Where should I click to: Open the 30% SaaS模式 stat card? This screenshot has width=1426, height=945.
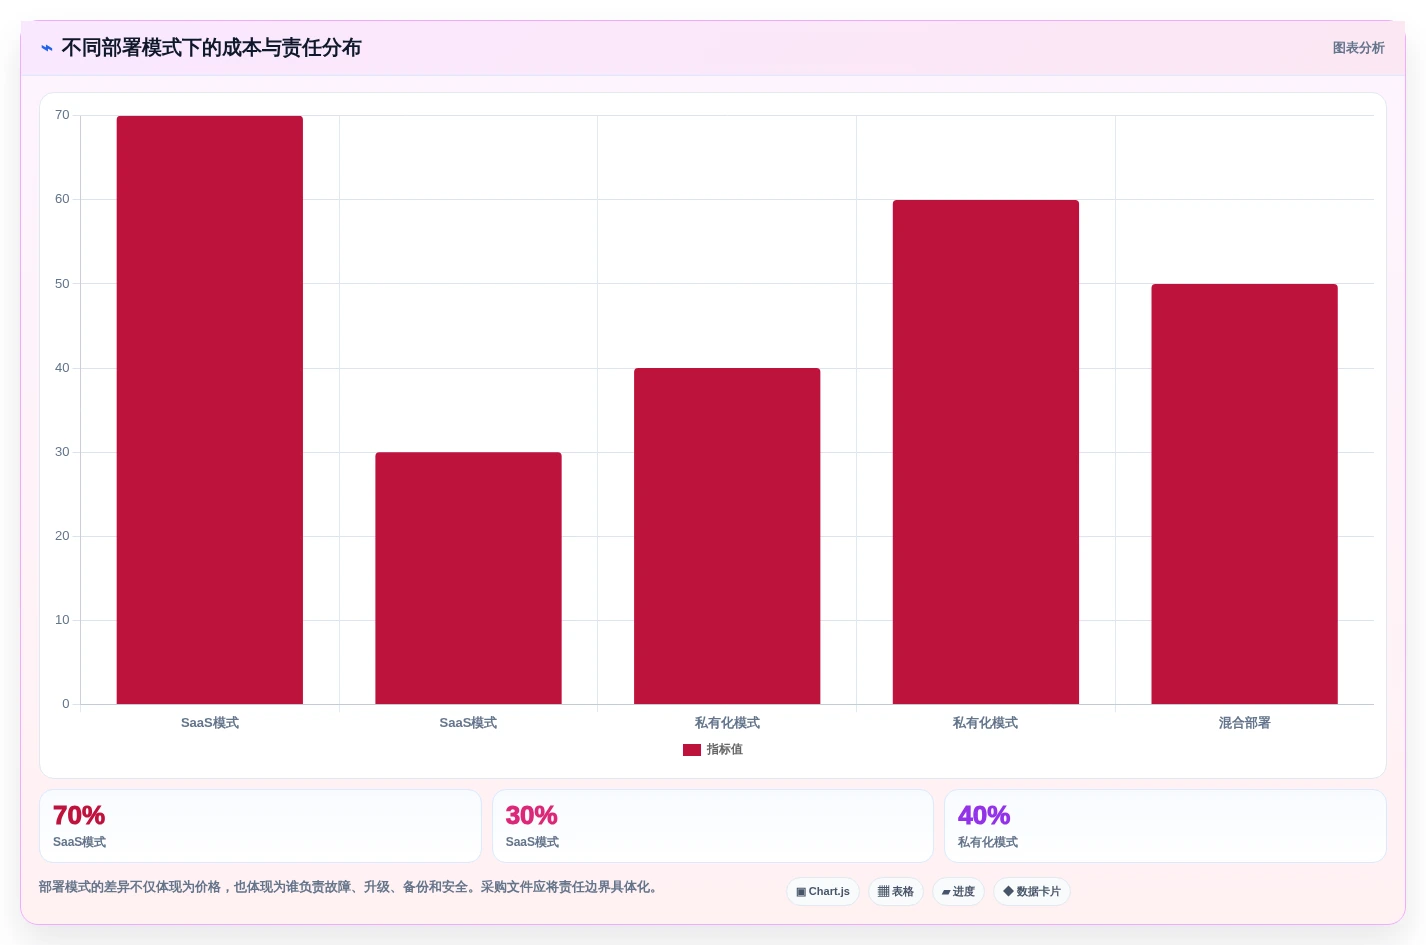tap(713, 826)
